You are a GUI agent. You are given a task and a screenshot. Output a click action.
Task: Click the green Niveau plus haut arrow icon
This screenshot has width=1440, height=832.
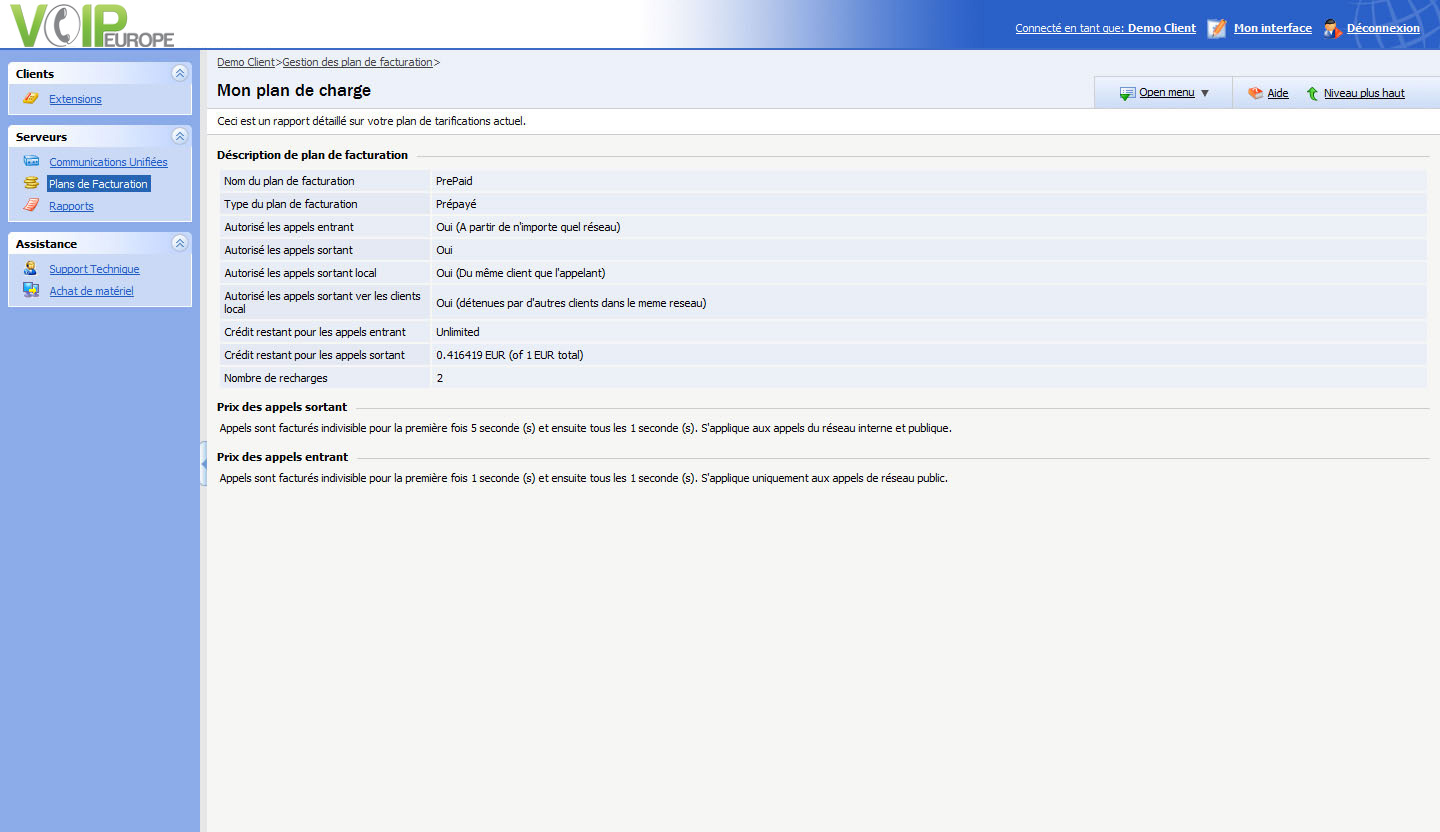1312,93
